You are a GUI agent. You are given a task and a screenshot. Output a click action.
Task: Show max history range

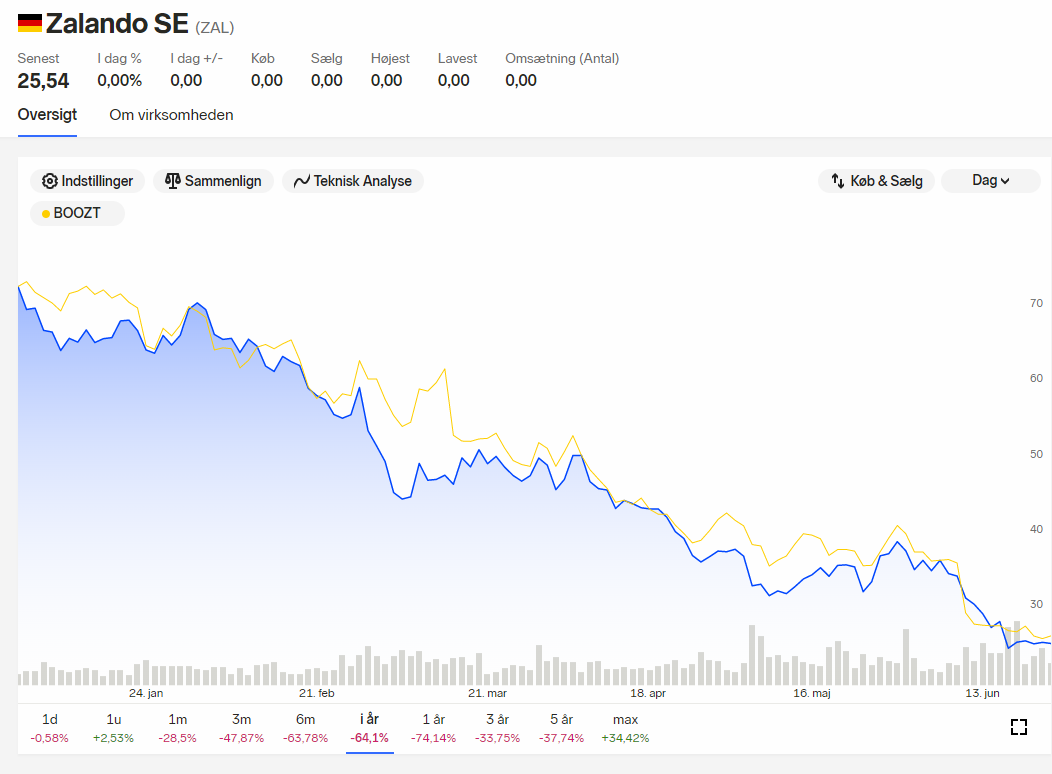(625, 728)
